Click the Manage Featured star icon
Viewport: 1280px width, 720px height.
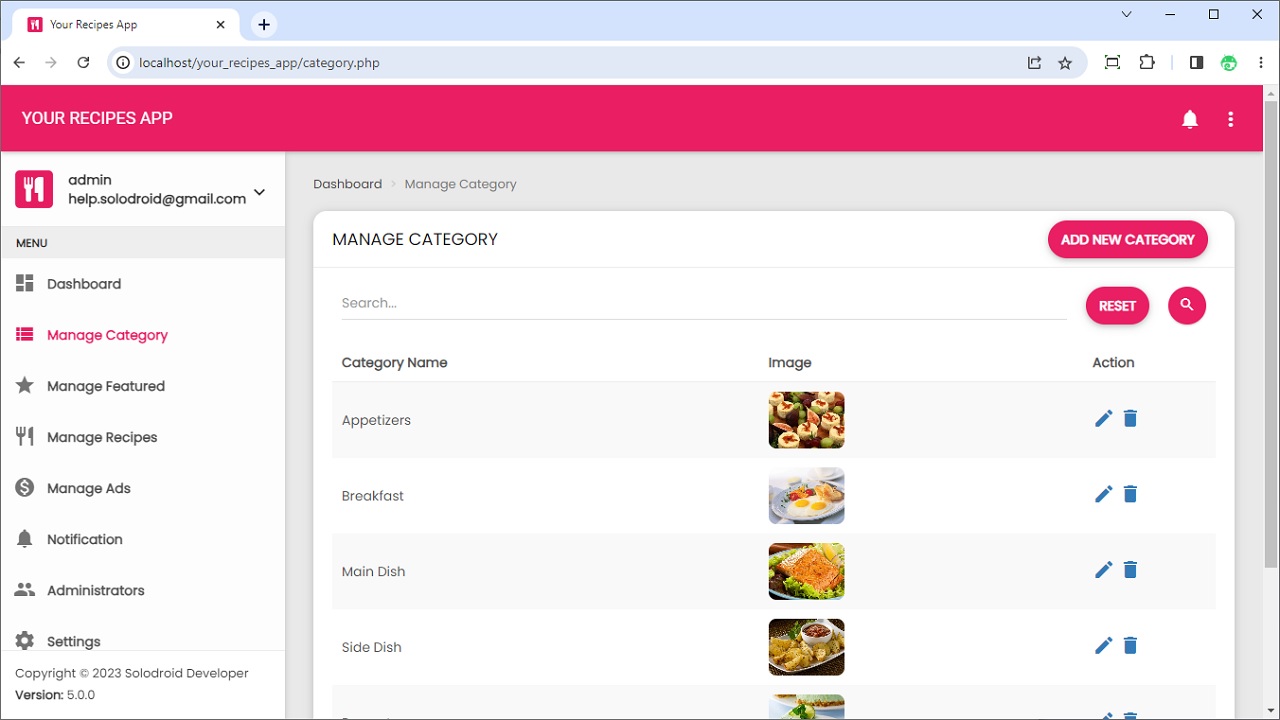(x=25, y=385)
